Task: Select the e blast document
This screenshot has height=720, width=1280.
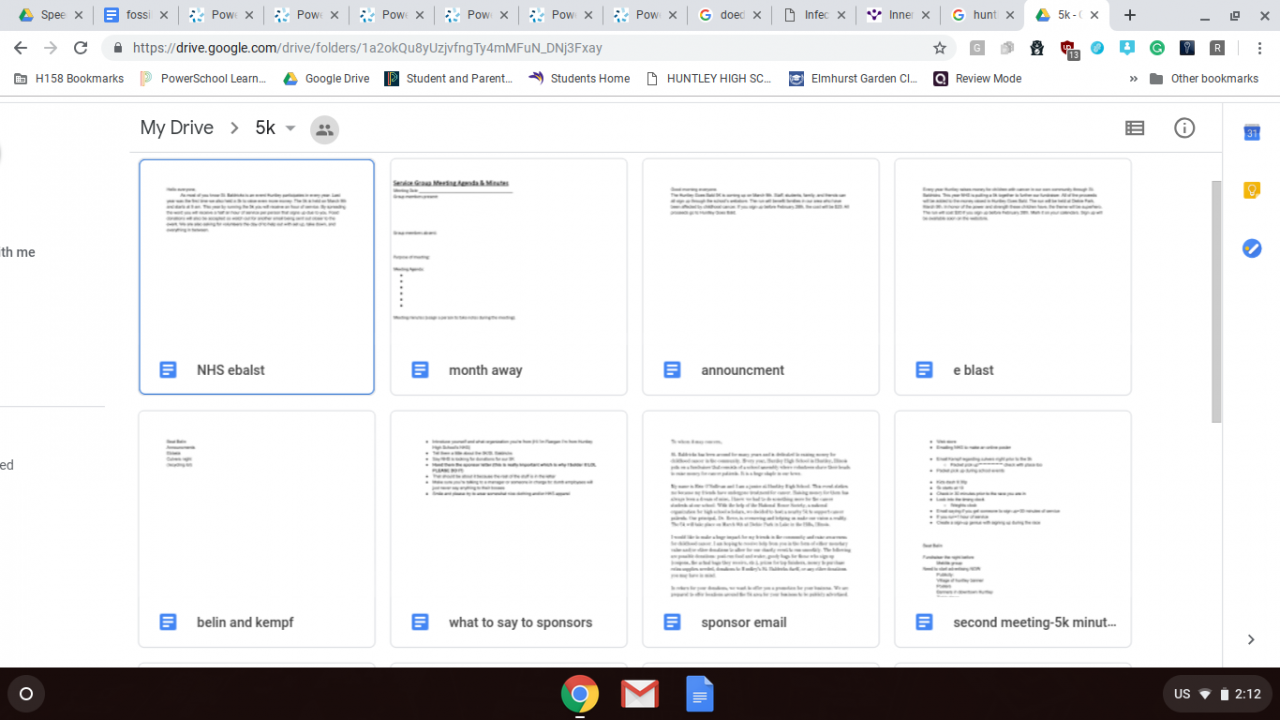Action: point(1013,277)
